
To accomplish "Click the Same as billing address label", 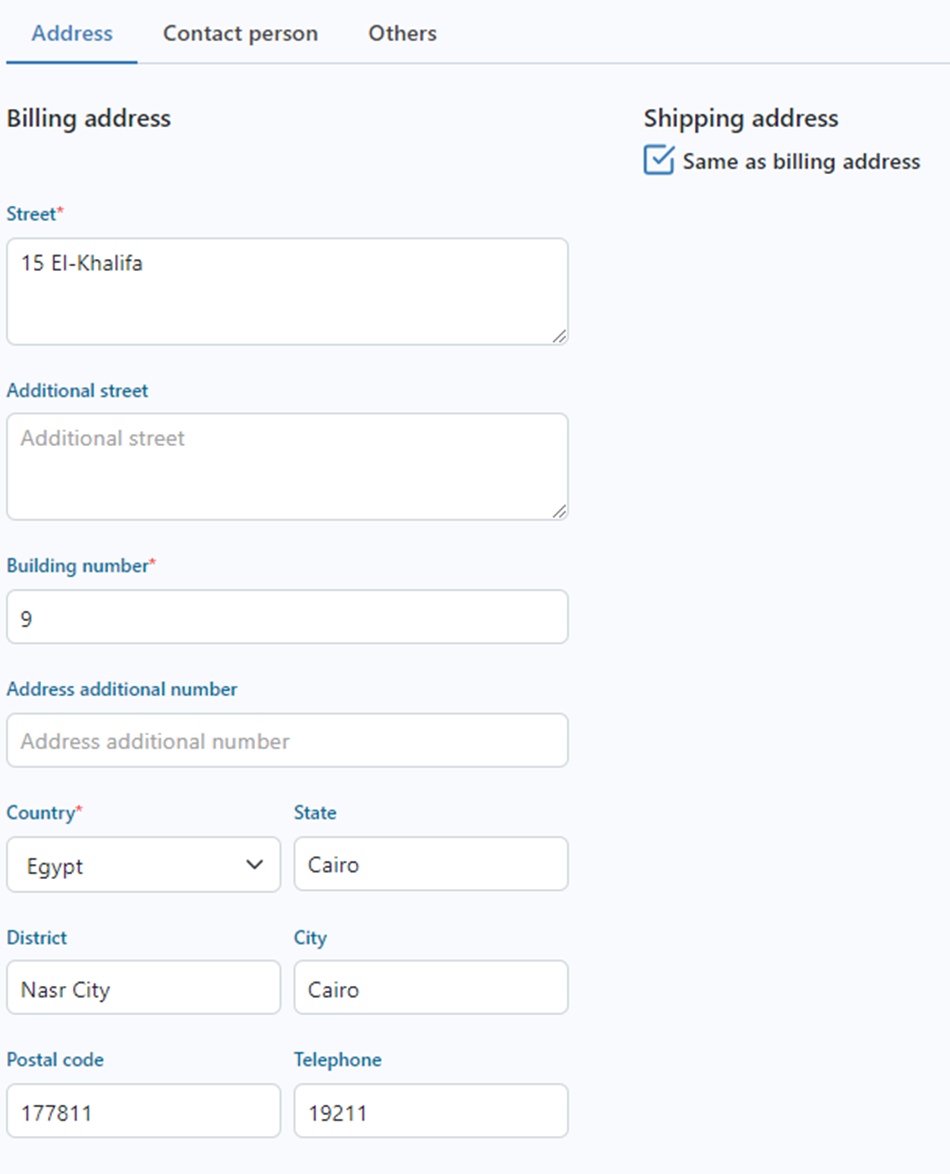I will pyautogui.click(x=801, y=162).
